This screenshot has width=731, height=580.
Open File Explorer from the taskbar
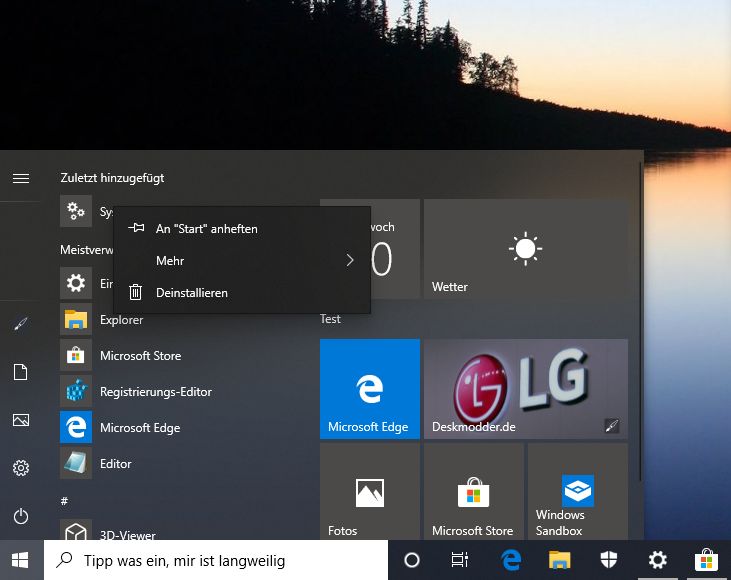pyautogui.click(x=559, y=560)
